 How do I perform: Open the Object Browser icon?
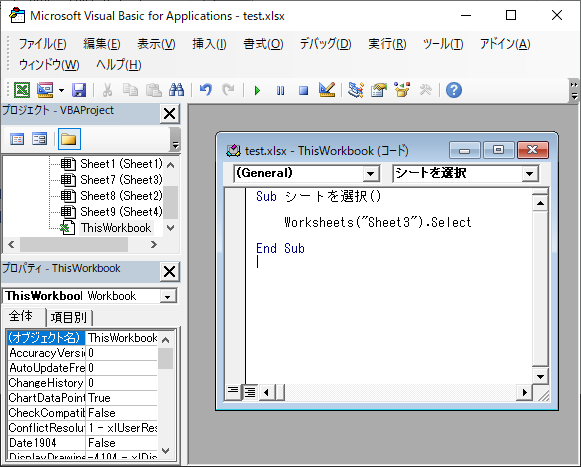click(x=402, y=90)
